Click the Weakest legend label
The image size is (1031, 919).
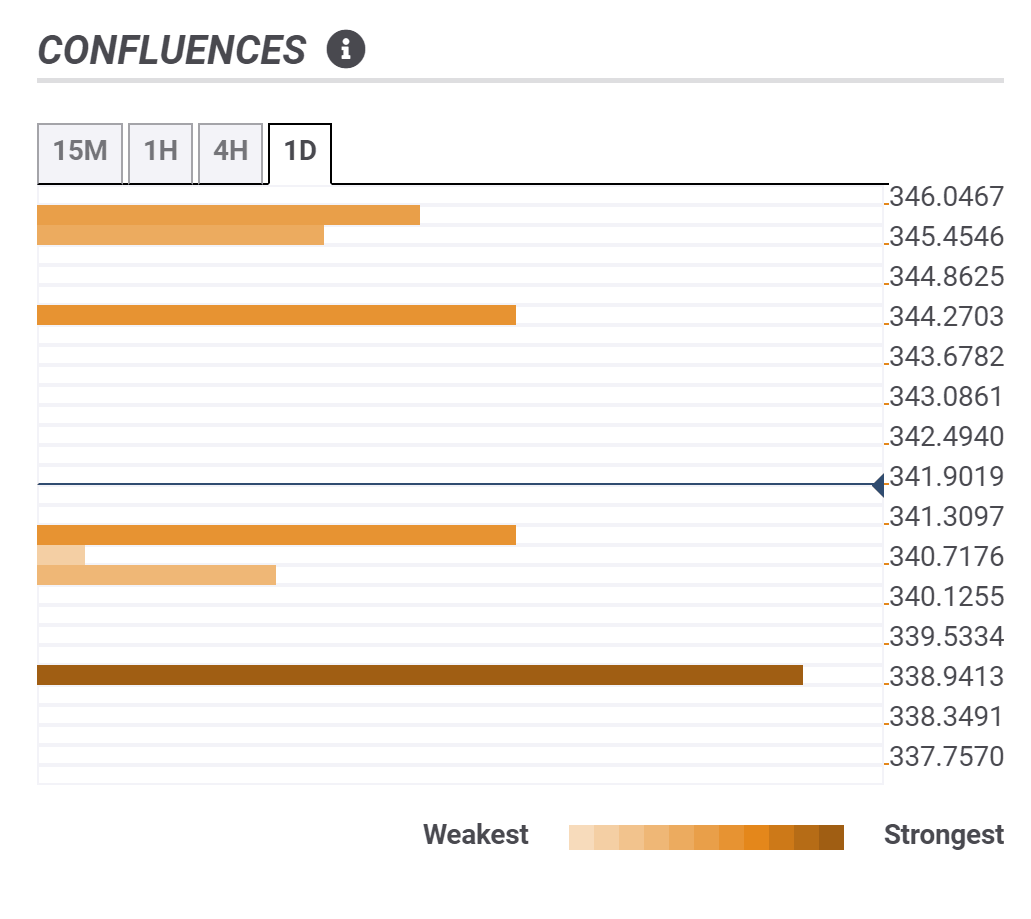click(476, 835)
